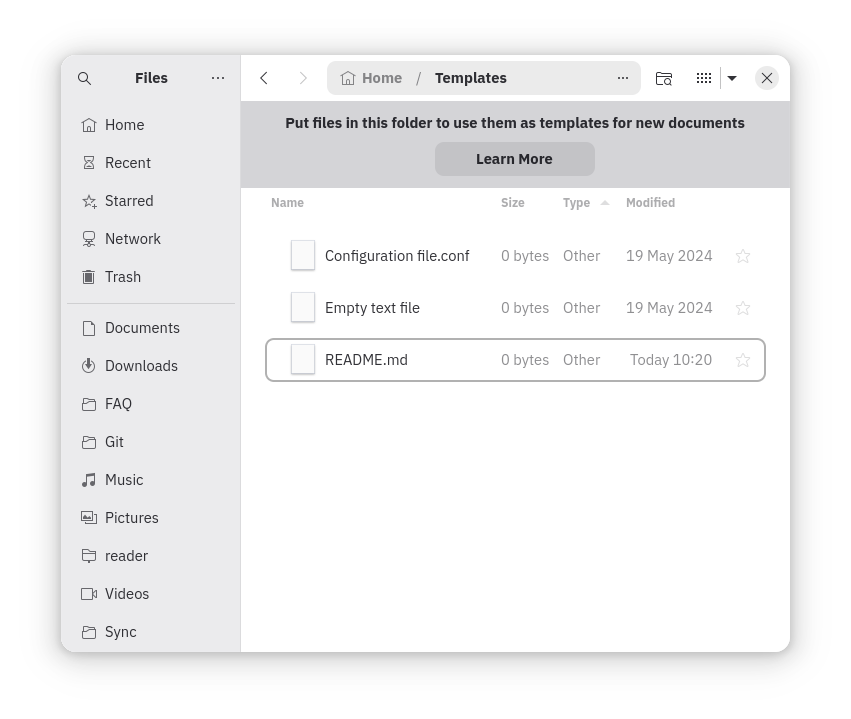
Task: Click the Home house icon in sidebar
Action: click(x=88, y=125)
